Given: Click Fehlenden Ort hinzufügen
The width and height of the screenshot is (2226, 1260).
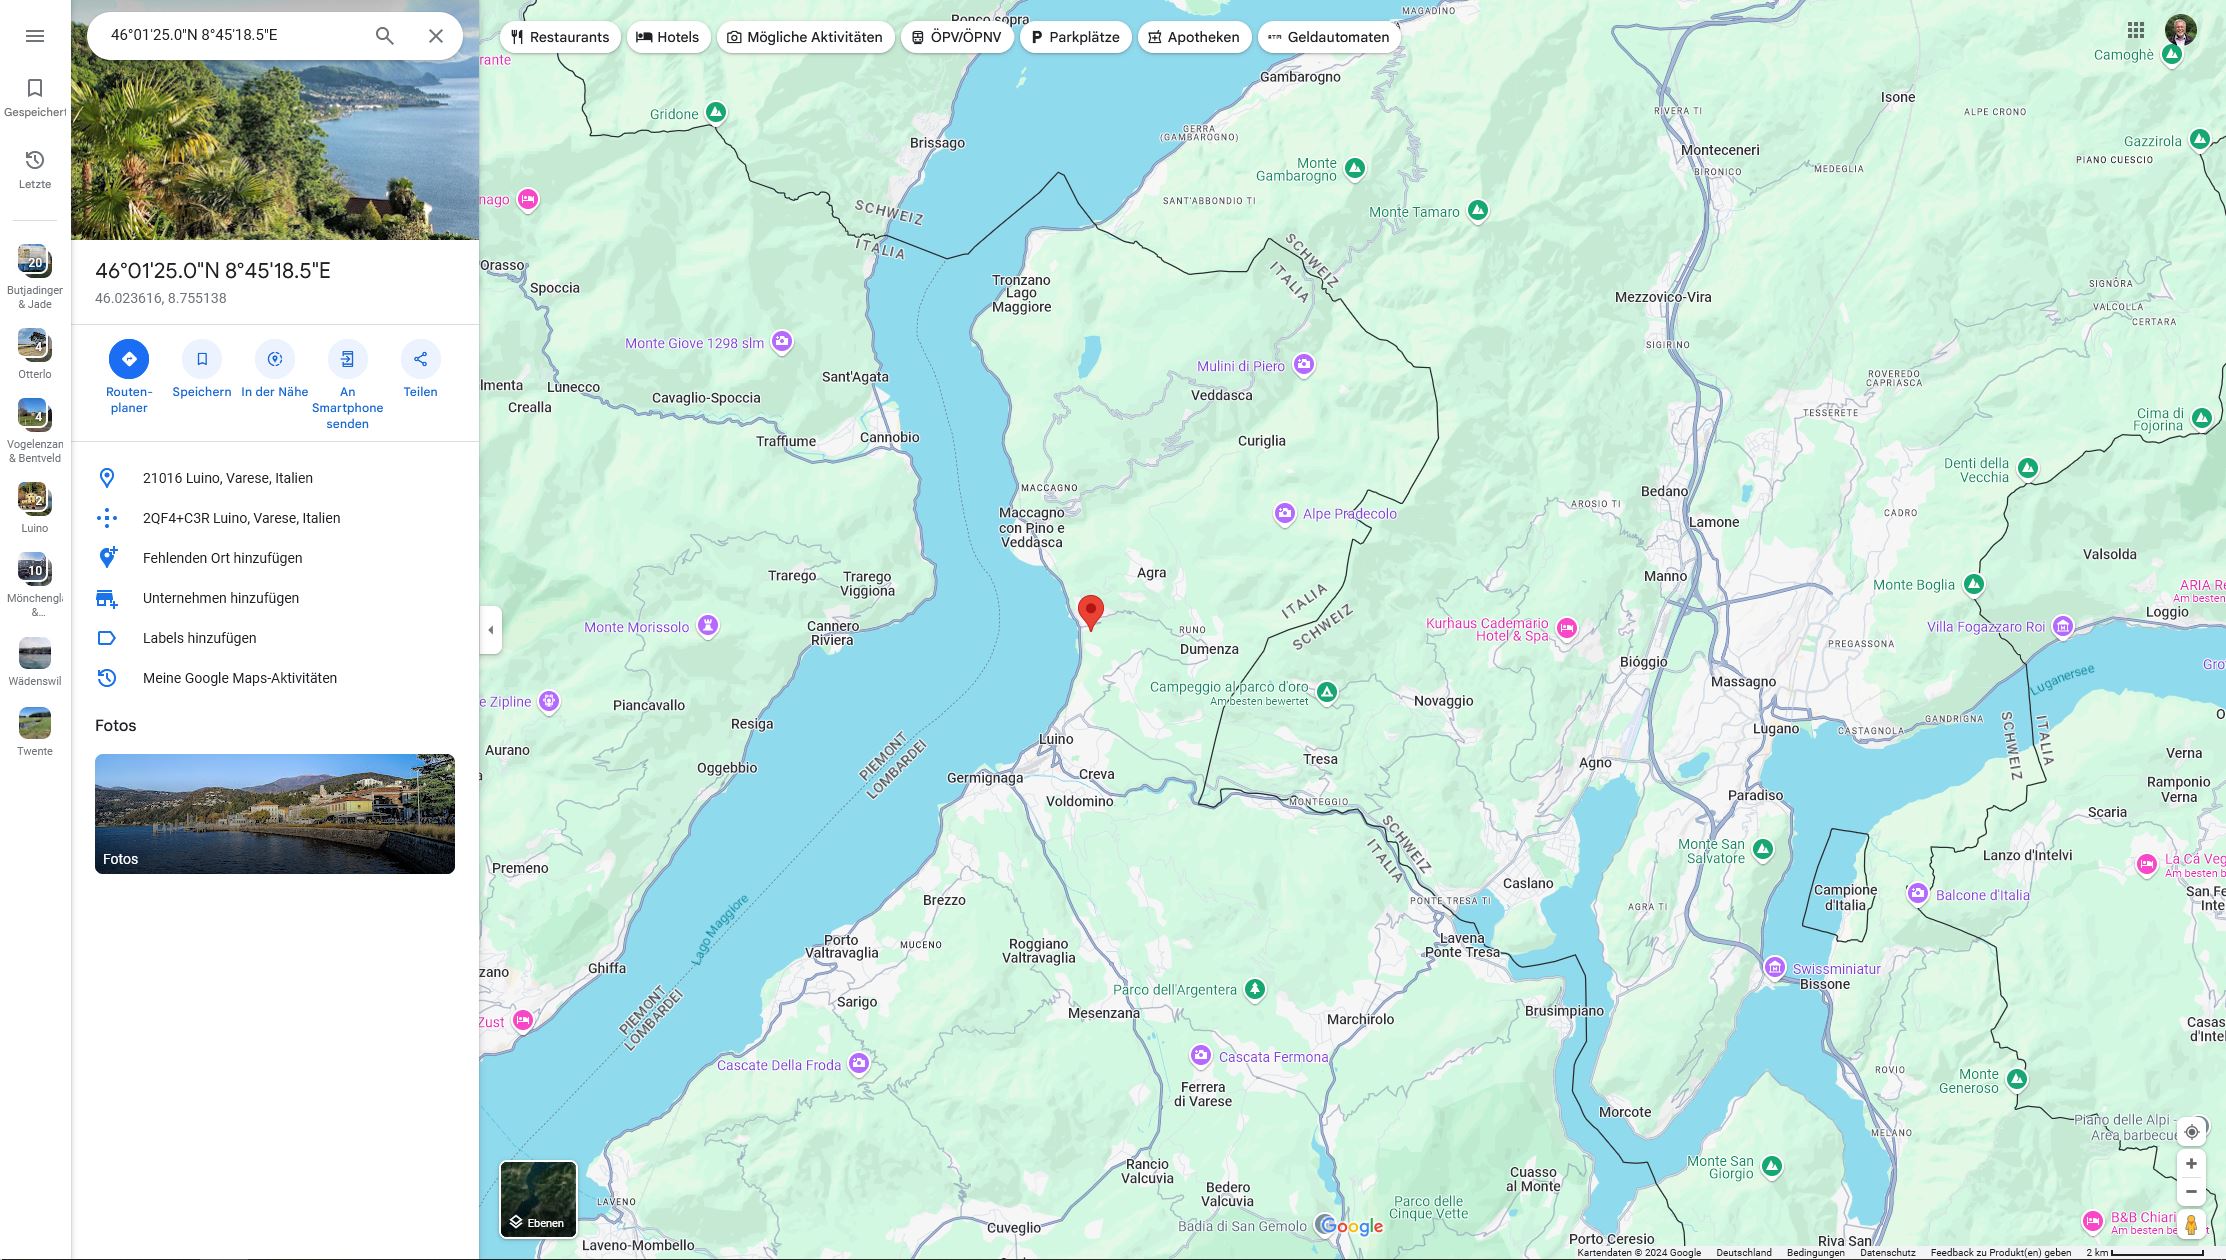Looking at the screenshot, I should pos(222,558).
